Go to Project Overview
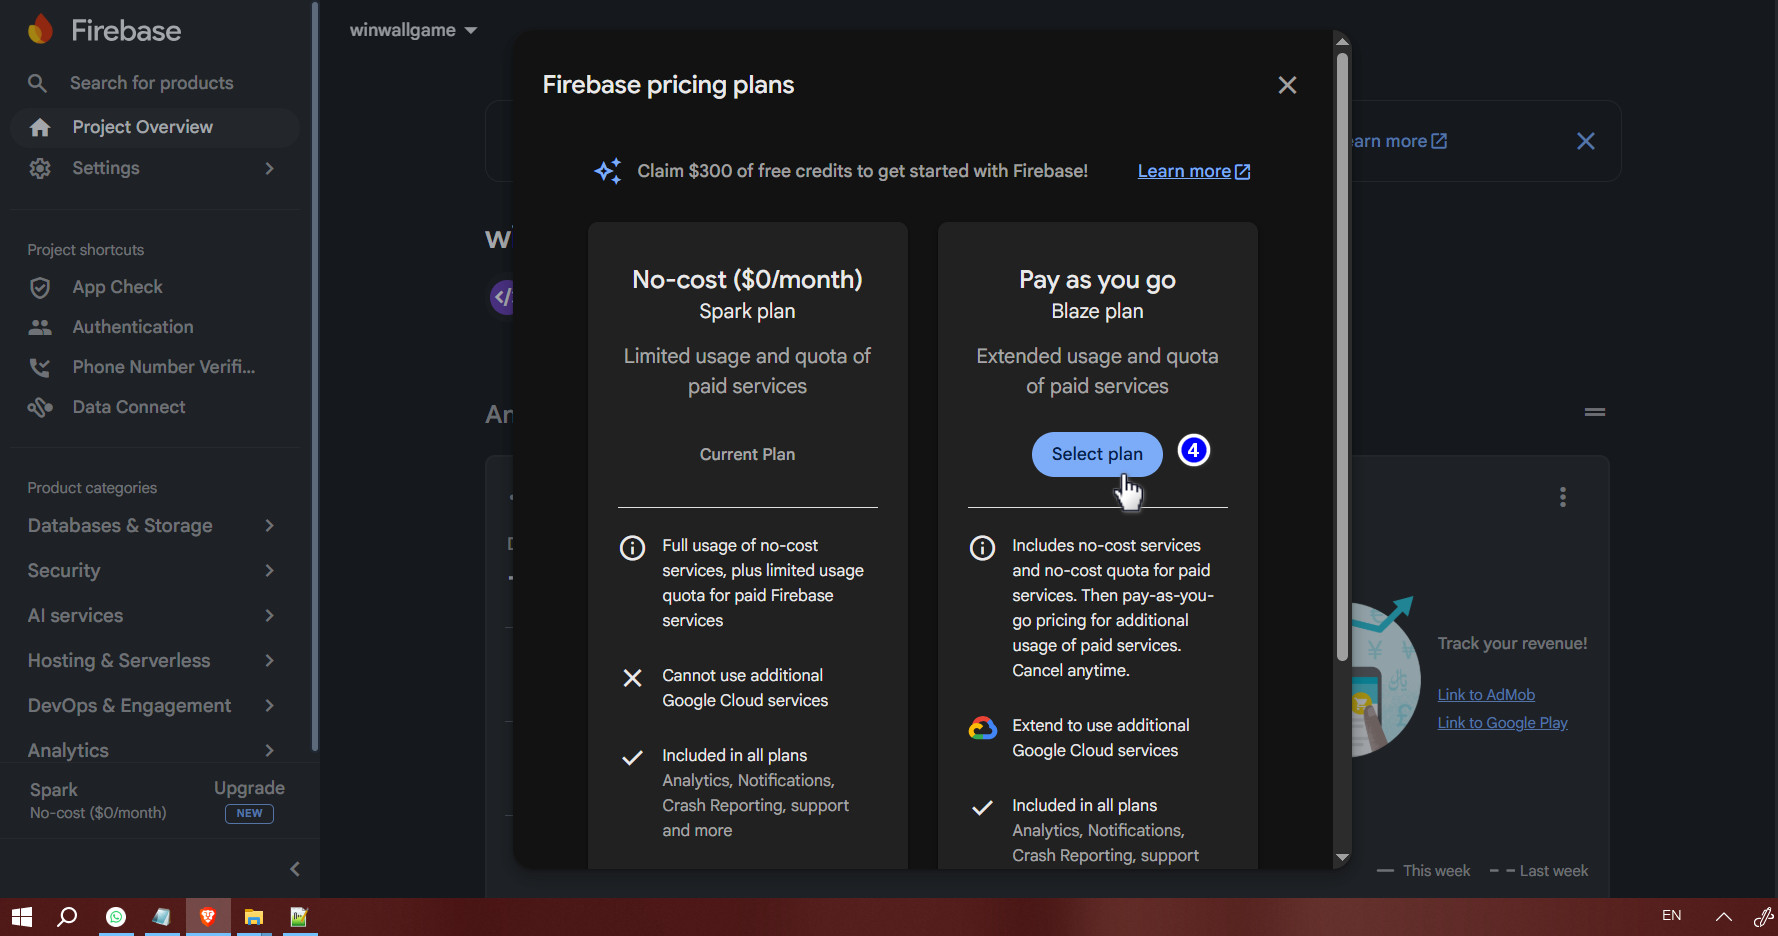This screenshot has width=1778, height=936. [142, 127]
